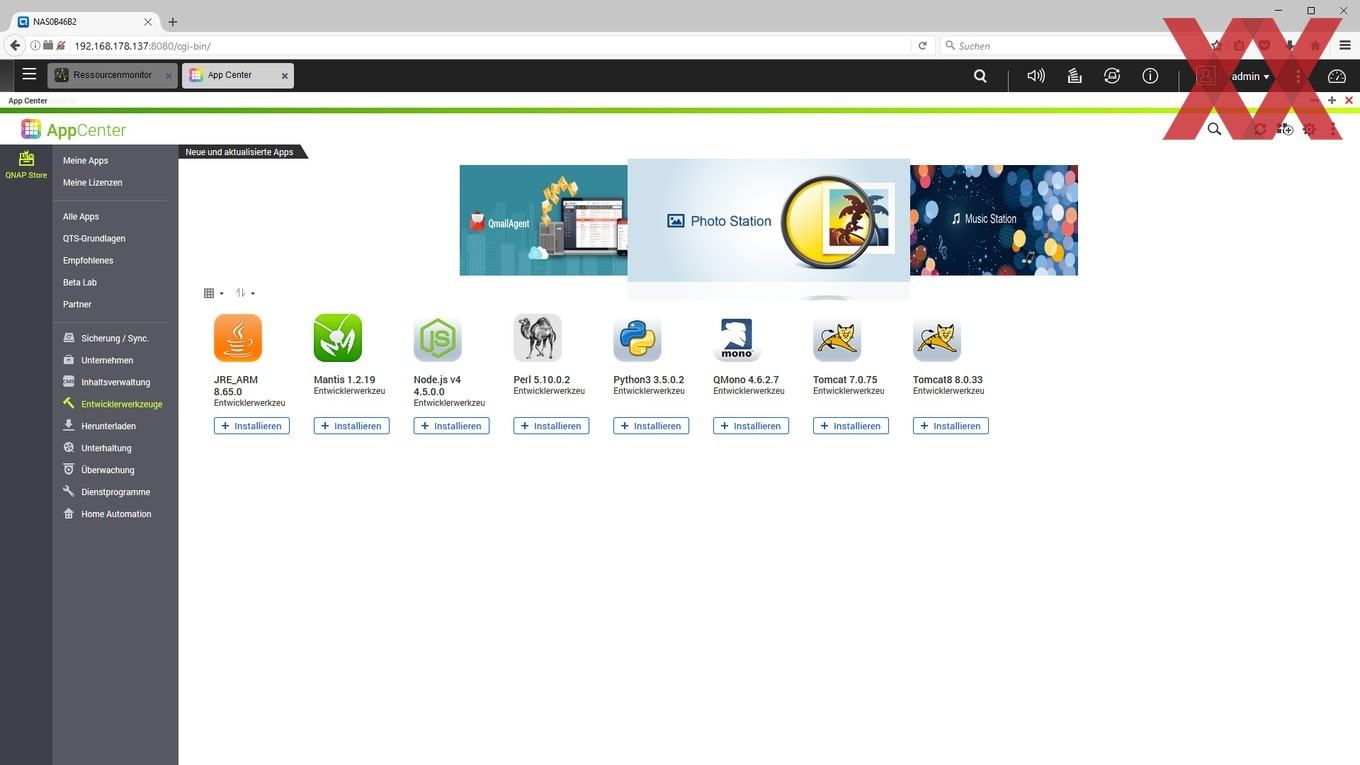Click the Python3 app icon
The width and height of the screenshot is (1360, 765).
(637, 338)
